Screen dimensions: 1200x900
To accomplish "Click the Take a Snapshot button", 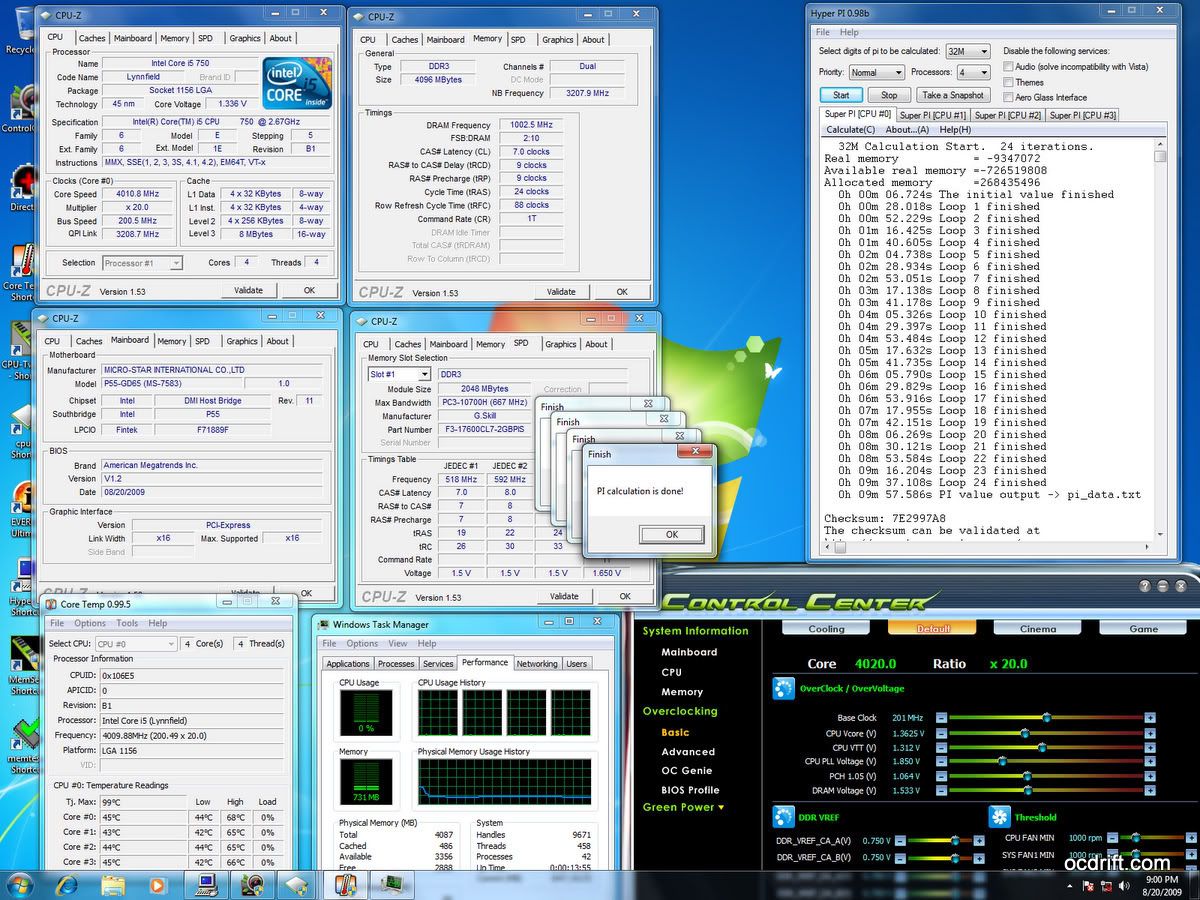I will pyautogui.click(x=953, y=95).
